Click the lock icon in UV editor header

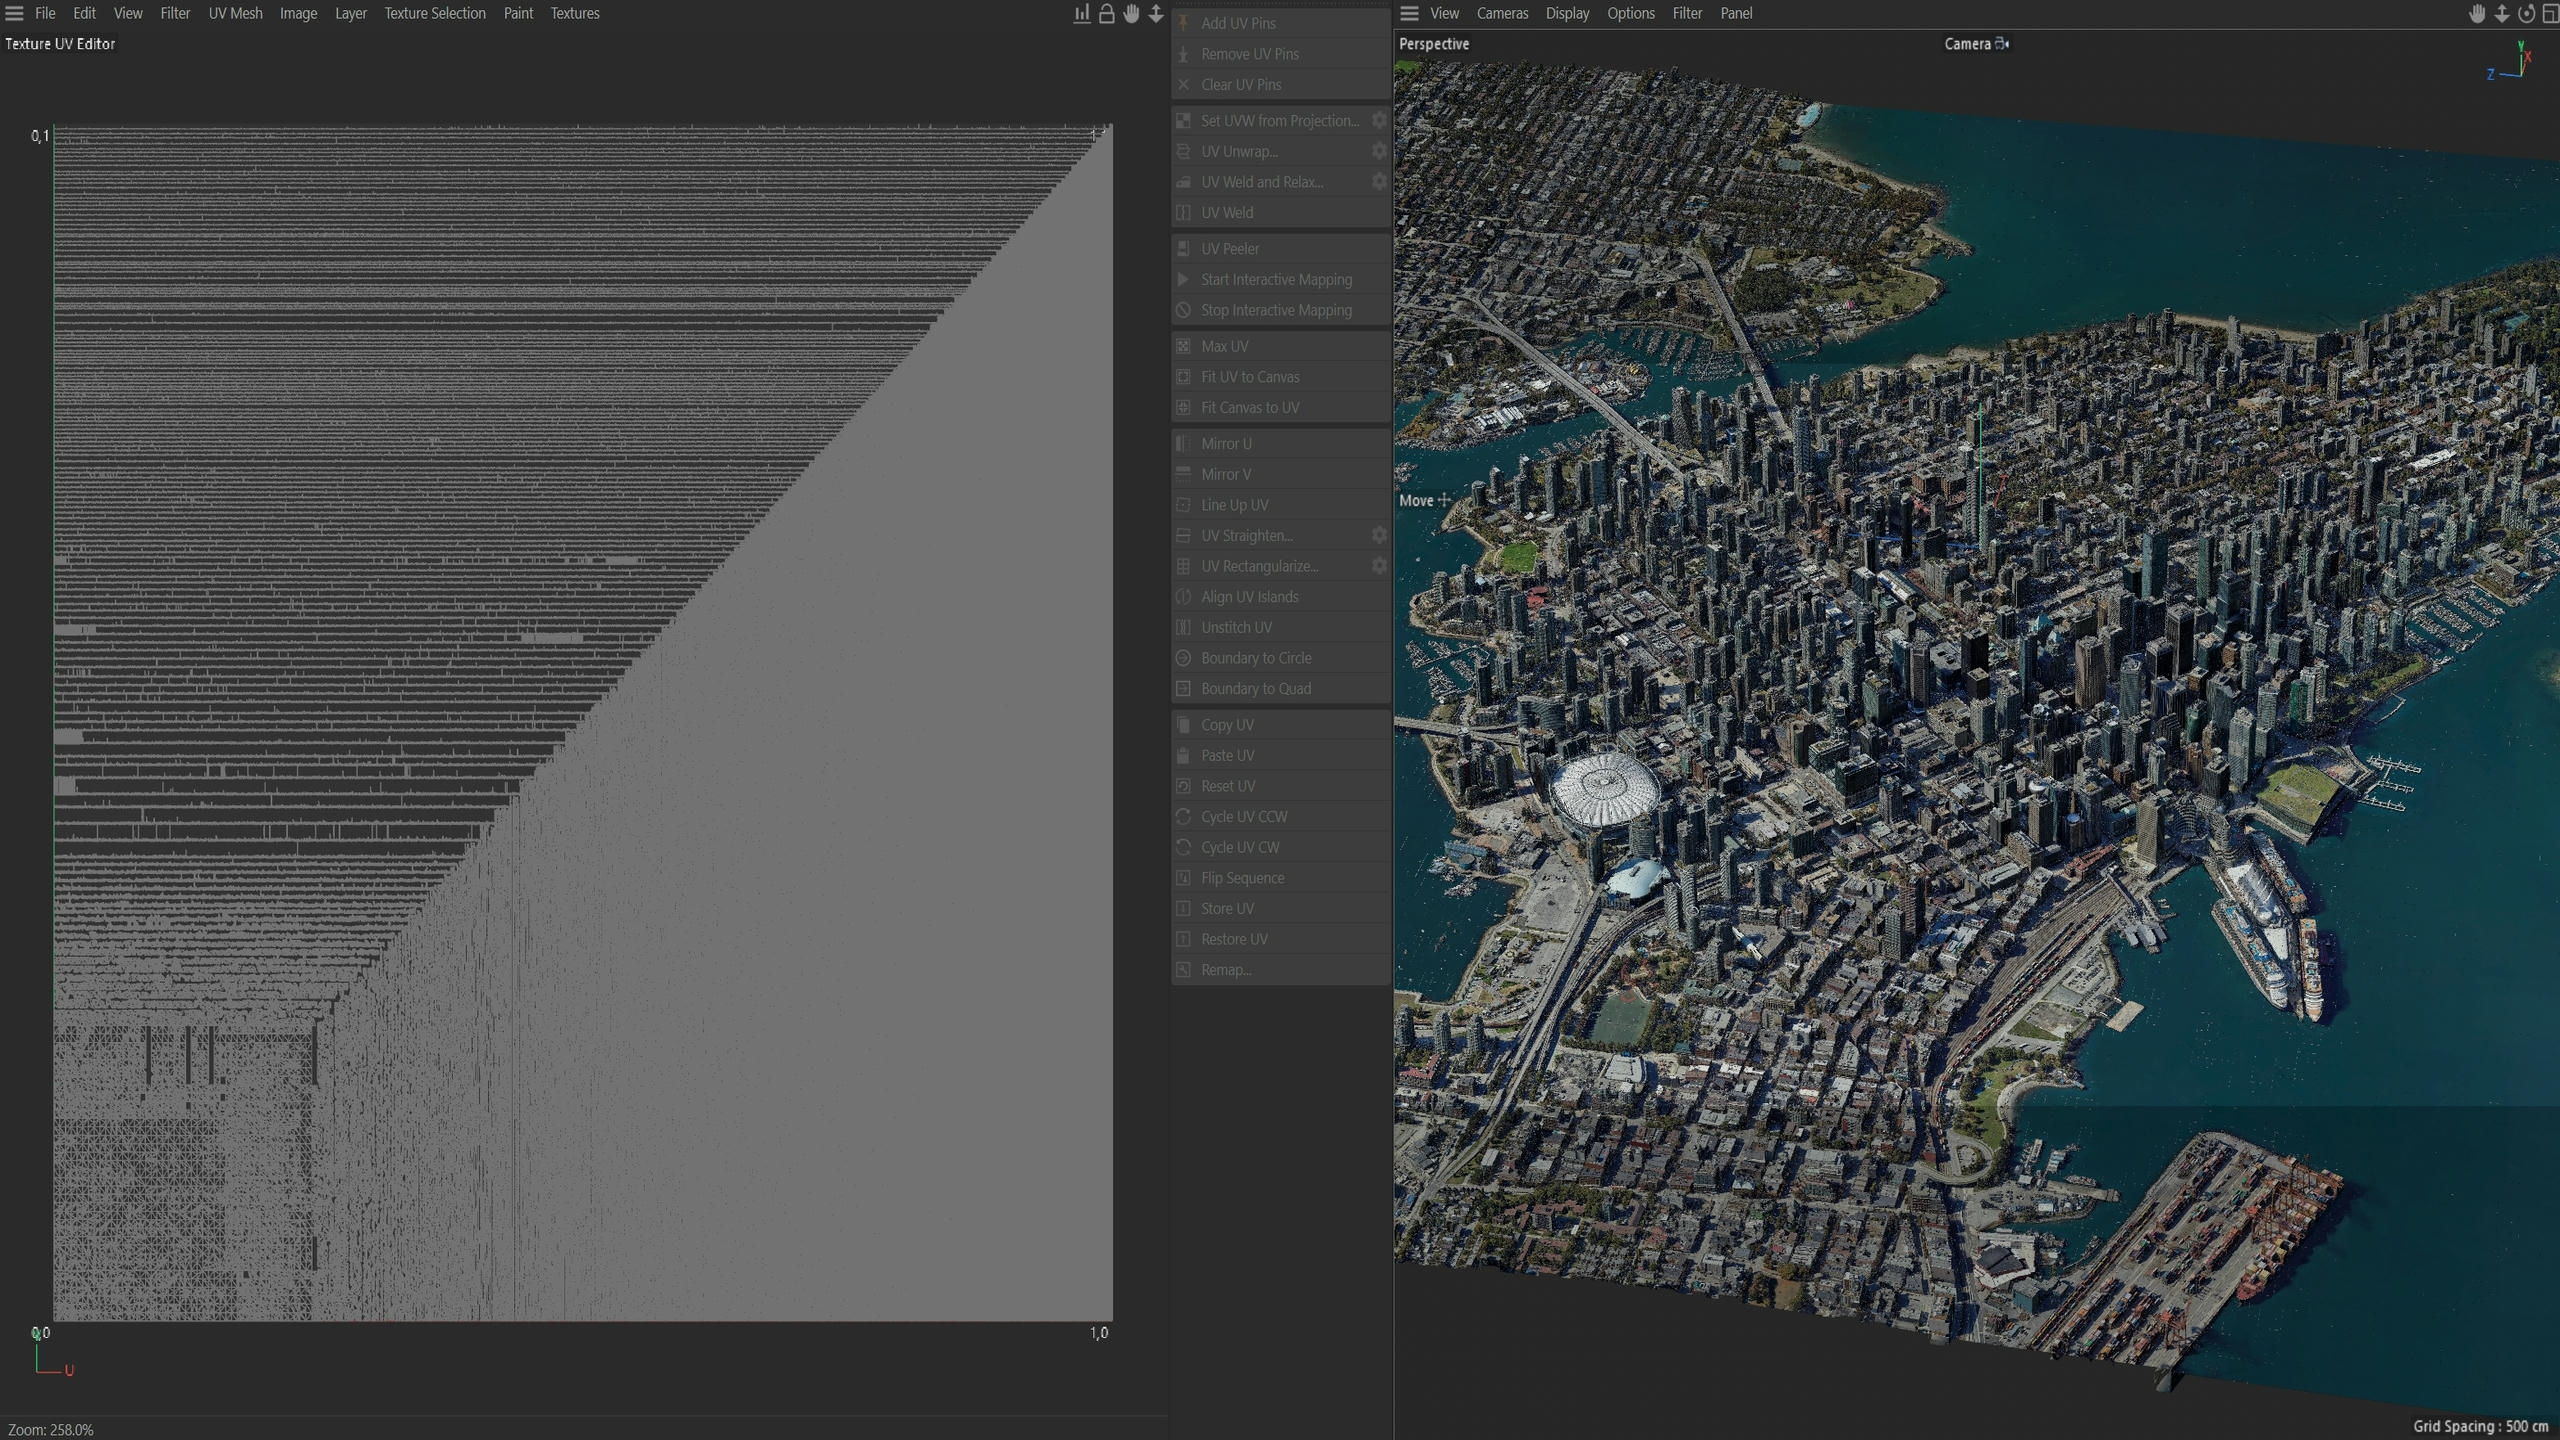(x=1106, y=13)
